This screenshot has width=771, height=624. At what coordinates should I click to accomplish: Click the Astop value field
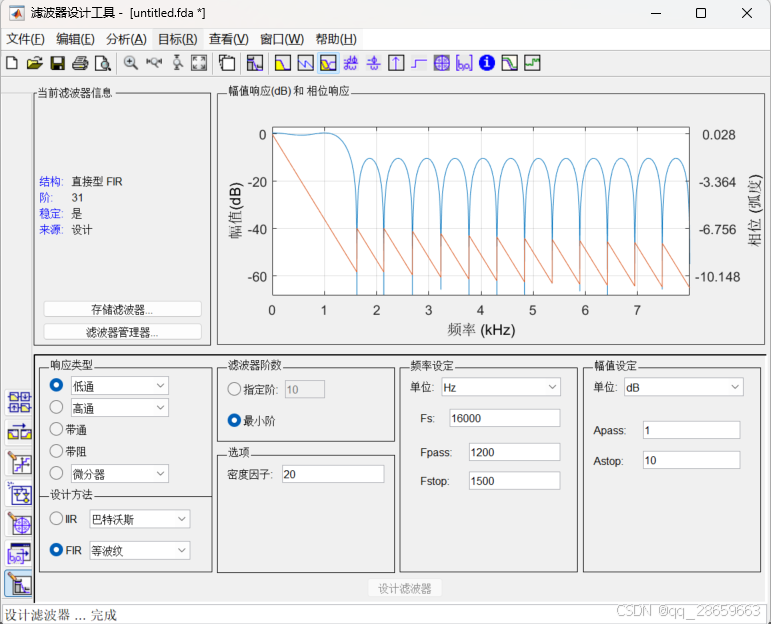point(691,460)
